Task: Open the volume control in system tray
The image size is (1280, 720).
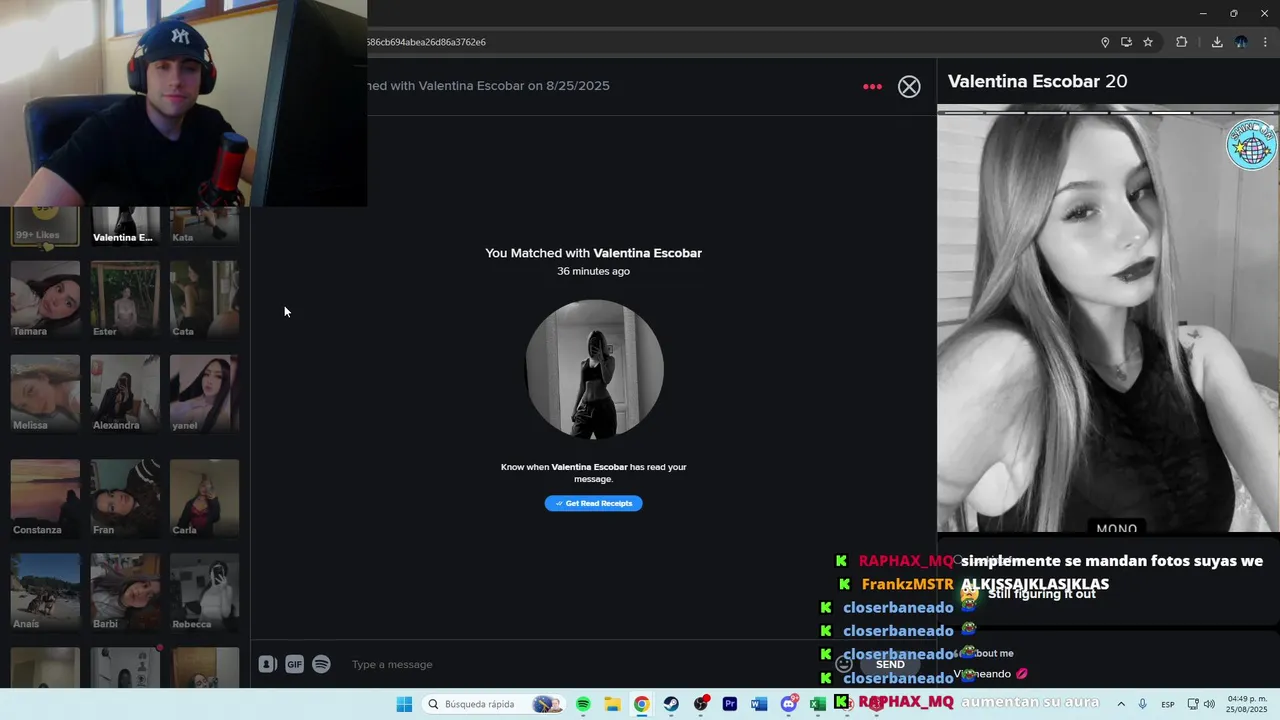Action: 1209,704
